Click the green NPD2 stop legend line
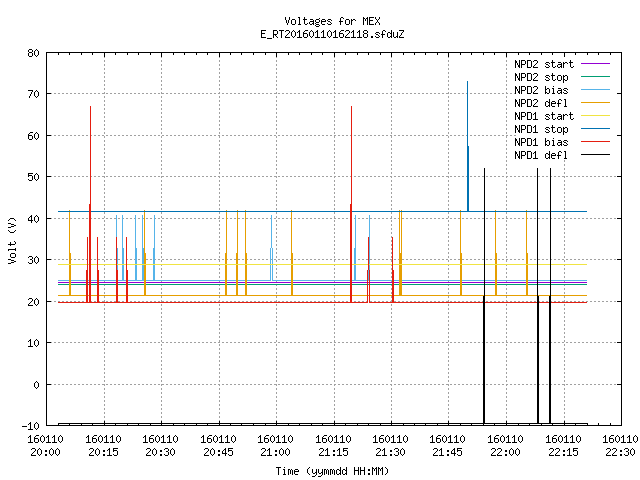Screen dimensions: 640x480 click(595, 77)
